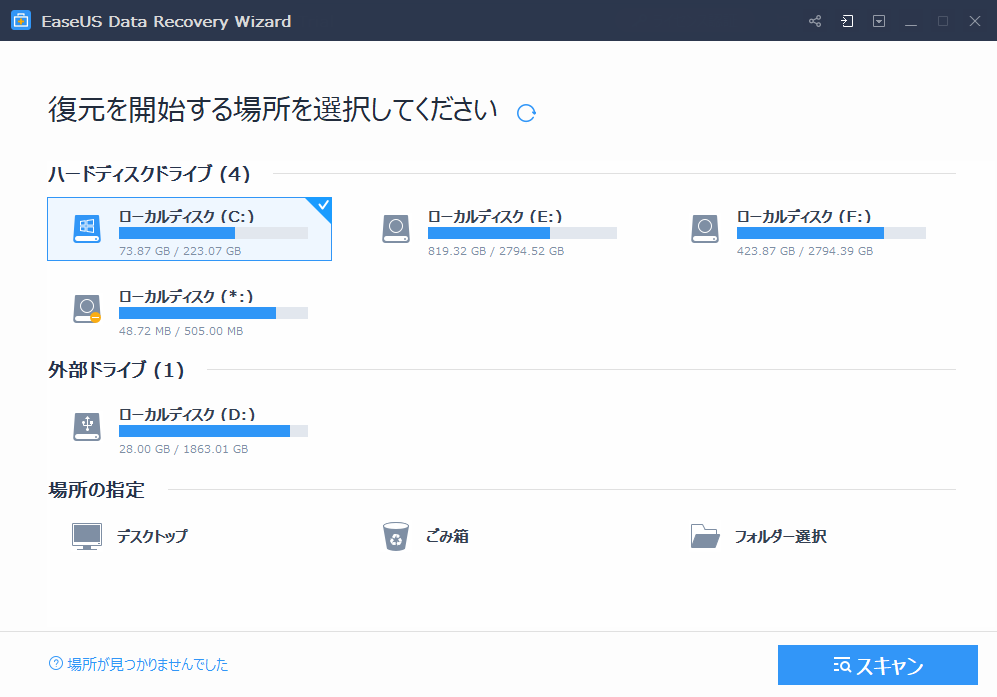Click the 819.32 GB / 2794.52 GB text
The height and width of the screenshot is (697, 997).
point(496,251)
